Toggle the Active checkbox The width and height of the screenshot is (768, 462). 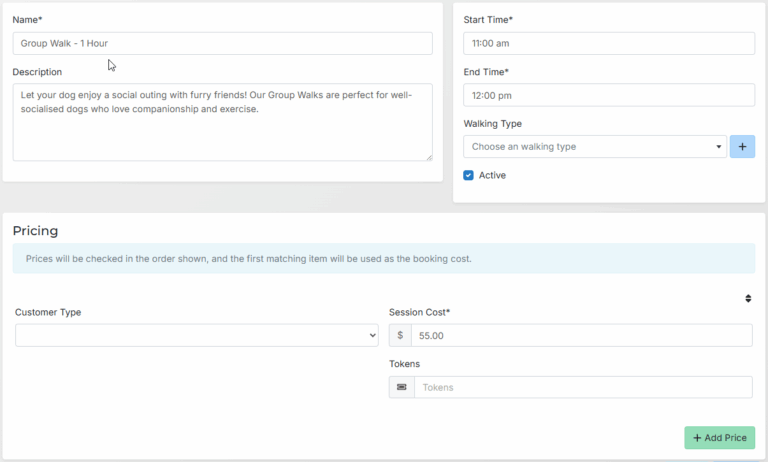point(468,175)
